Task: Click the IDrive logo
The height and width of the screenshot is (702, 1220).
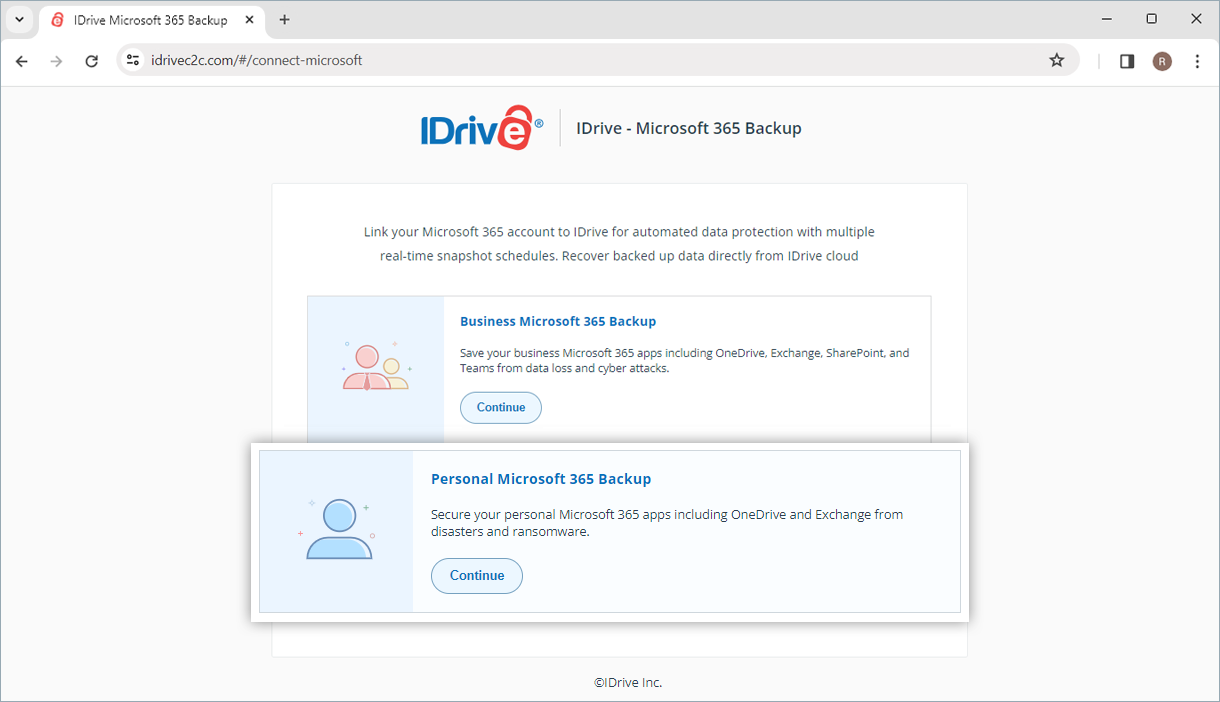Action: (x=482, y=128)
